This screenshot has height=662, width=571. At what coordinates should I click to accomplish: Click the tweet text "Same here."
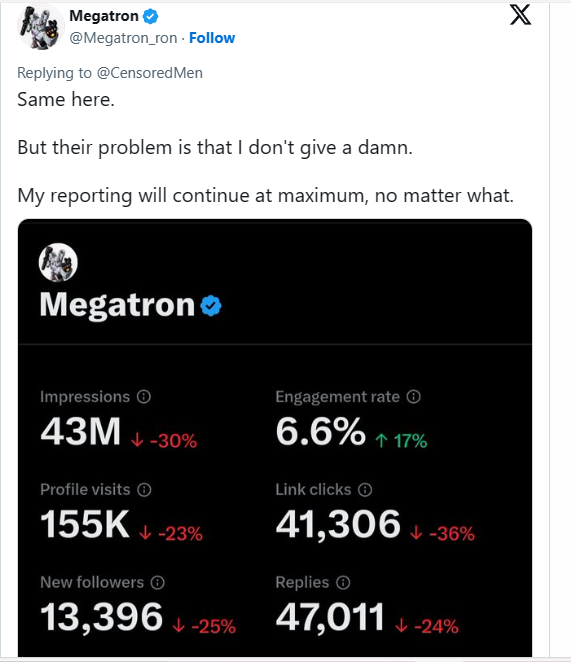66,100
